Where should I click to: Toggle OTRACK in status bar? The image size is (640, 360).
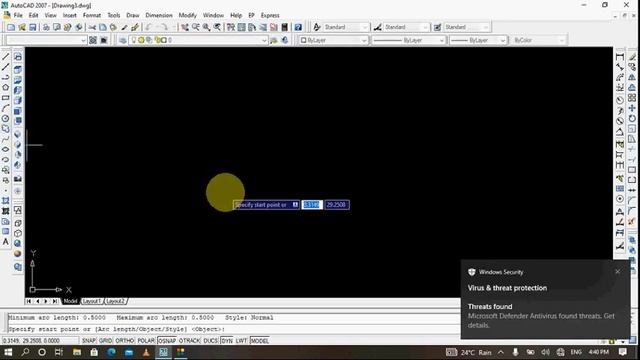(189, 340)
